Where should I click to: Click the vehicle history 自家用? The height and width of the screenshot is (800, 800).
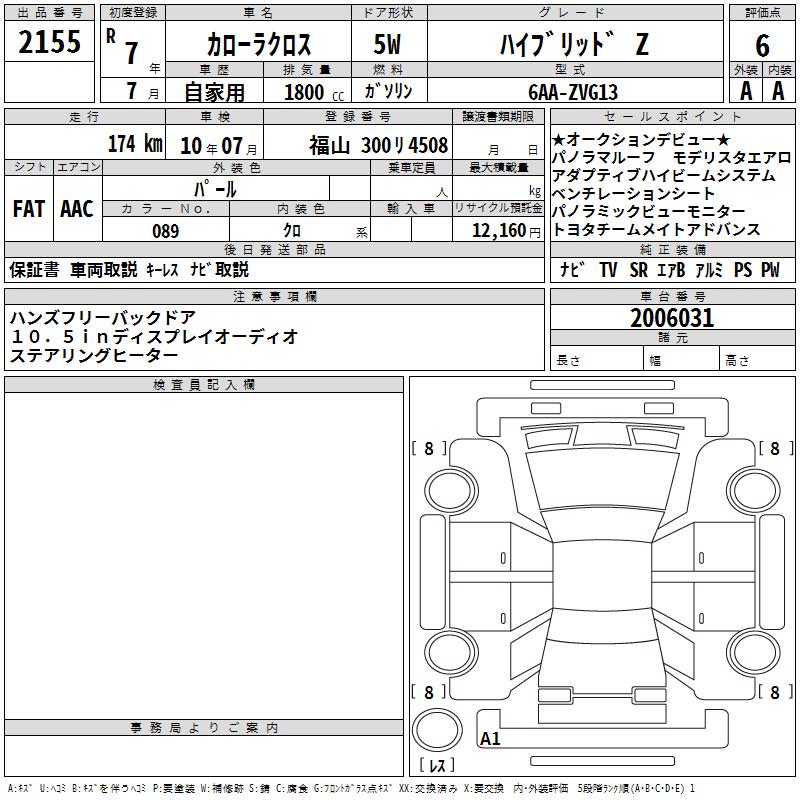point(214,92)
